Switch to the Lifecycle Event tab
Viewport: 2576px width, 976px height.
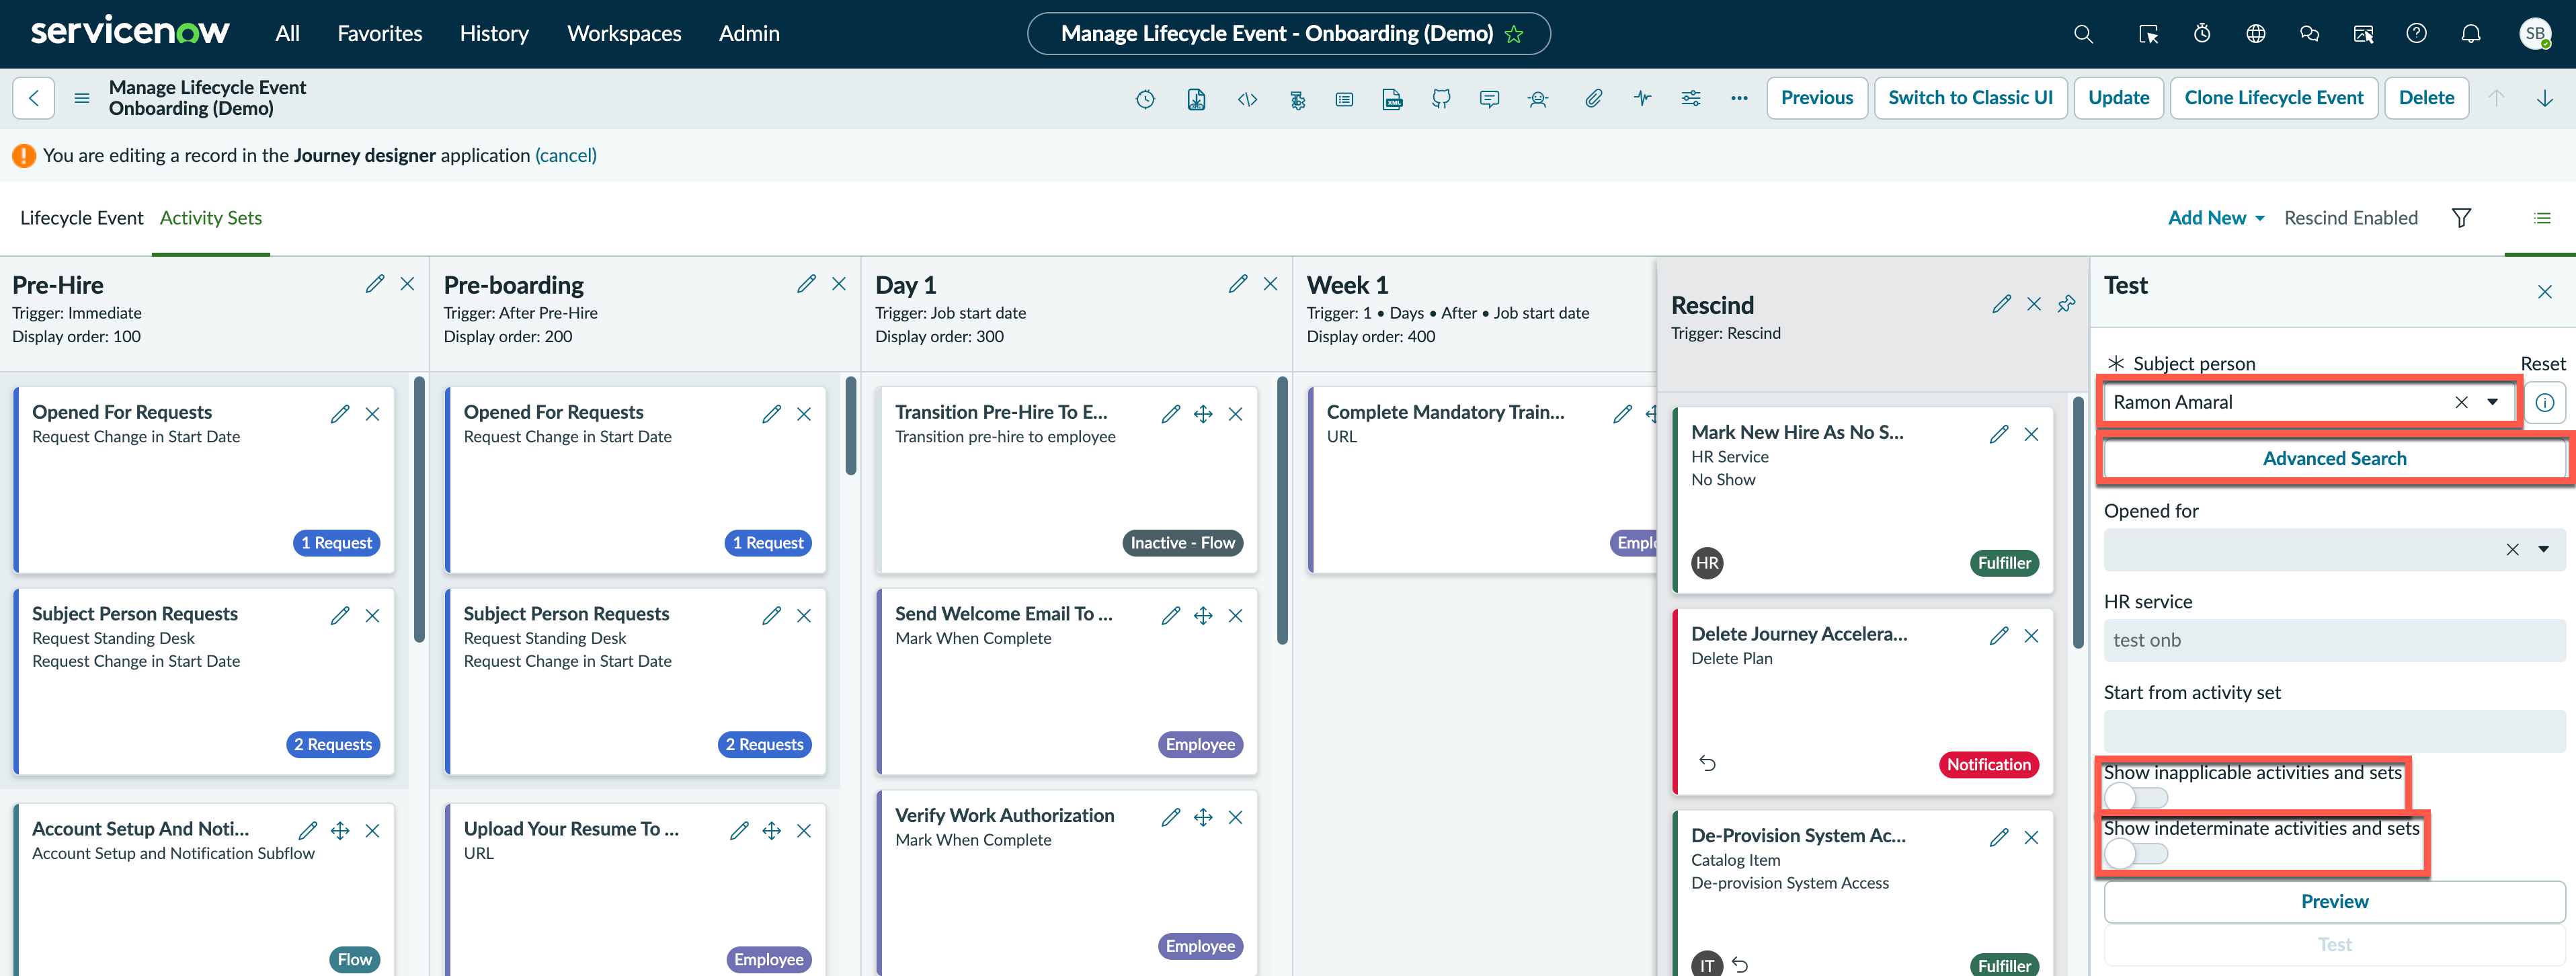pos(82,218)
